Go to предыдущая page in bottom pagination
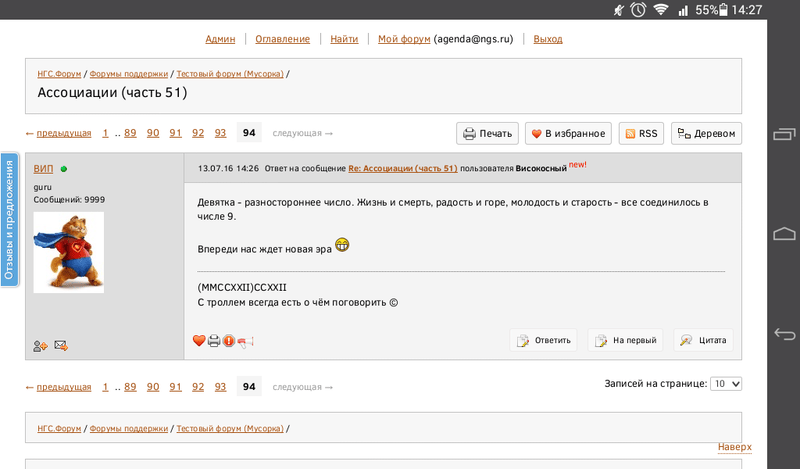Screen dimensions: 800x469 point(64,387)
